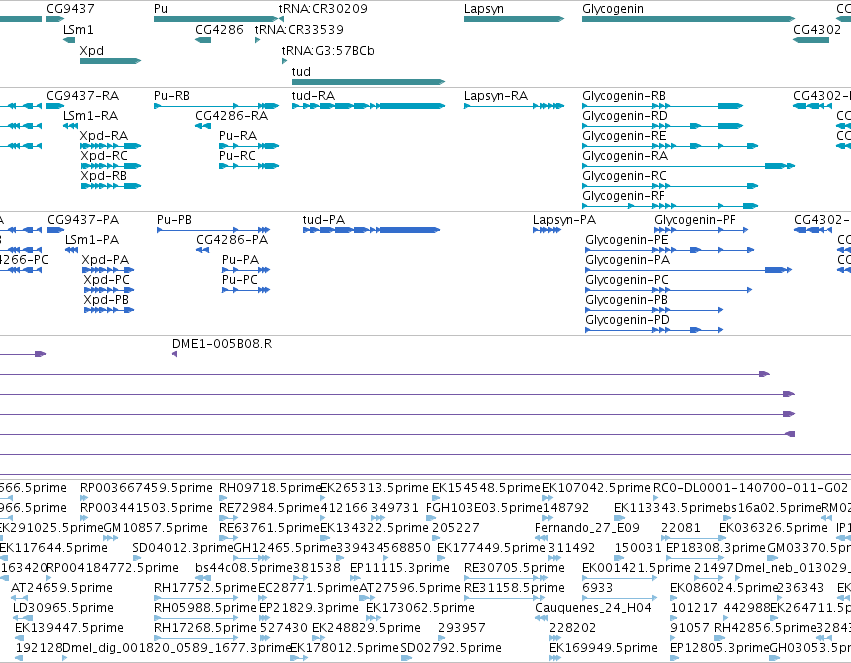This screenshot has height=663, width=851.
Task: Click the tud gene bar in the top track
Action: pyautogui.click(x=369, y=82)
